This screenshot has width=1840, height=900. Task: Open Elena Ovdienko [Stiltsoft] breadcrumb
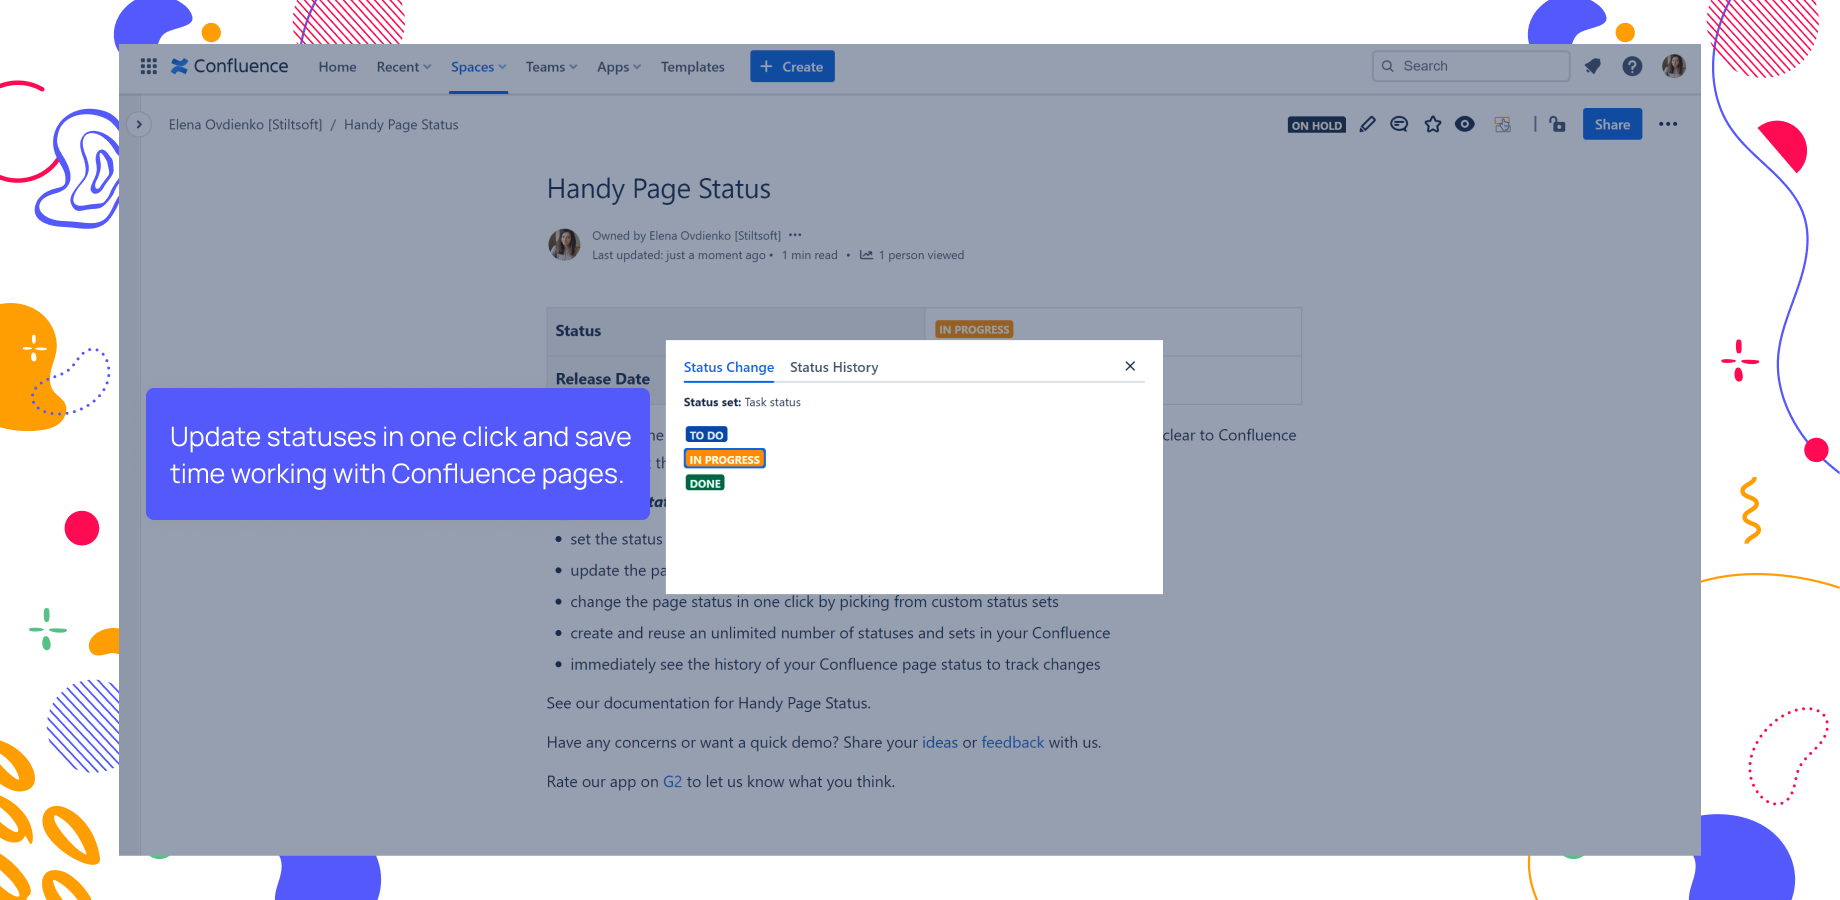pos(245,125)
